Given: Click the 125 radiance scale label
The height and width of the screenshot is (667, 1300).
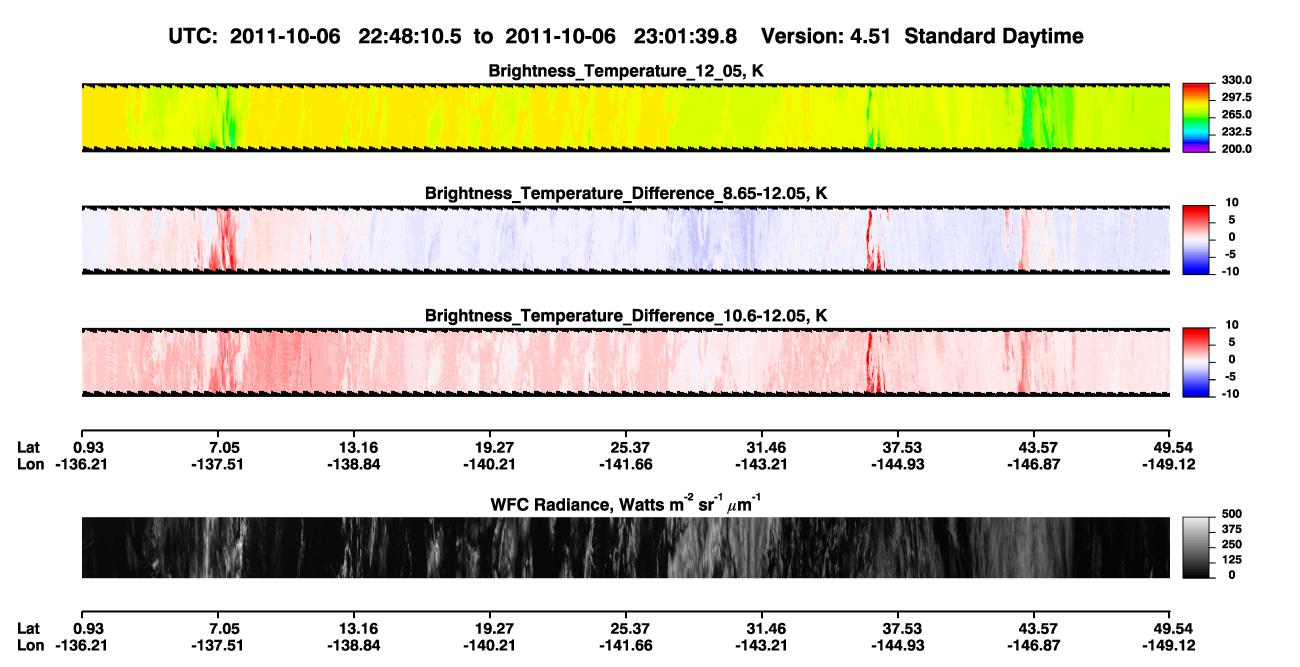Looking at the screenshot, I should click(1230, 560).
